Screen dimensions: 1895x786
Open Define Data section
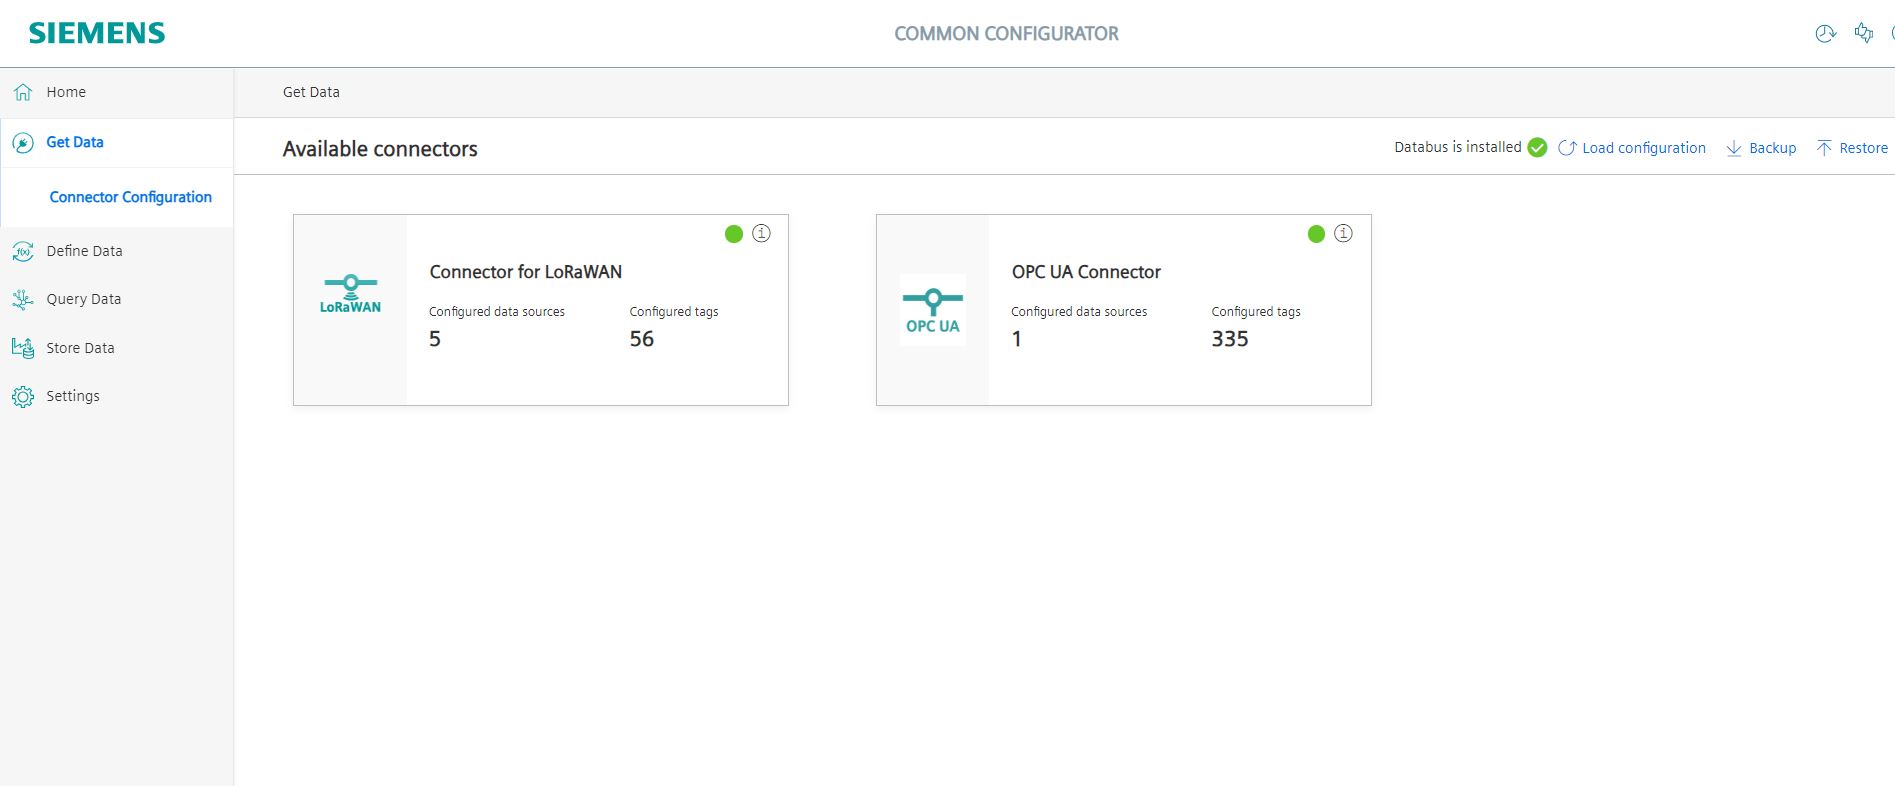(117, 251)
